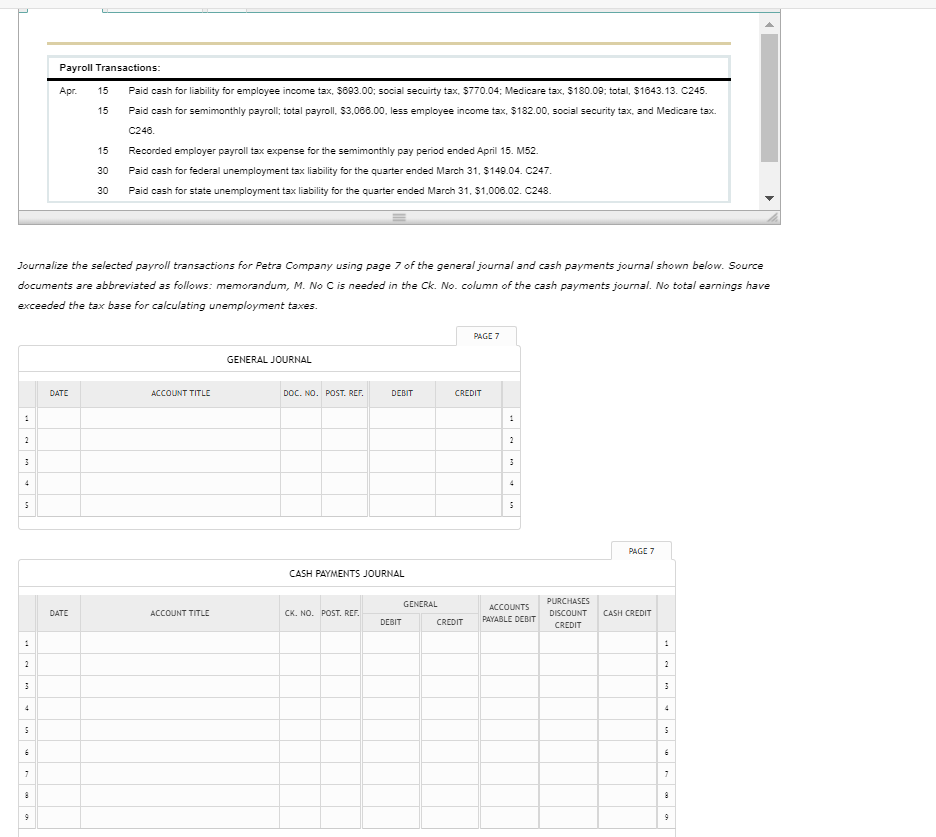Click the Cash Payments Journal row 5 Account Title field
936x837 pixels.
[x=180, y=730]
